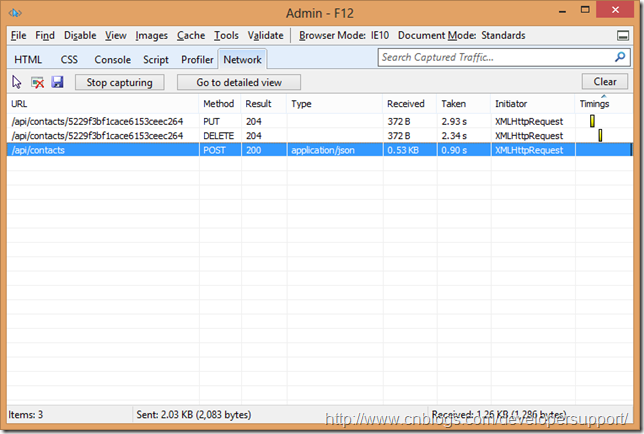The height and width of the screenshot is (434, 644).
Task: Click the clear browser cache icon
Action: [x=37, y=82]
